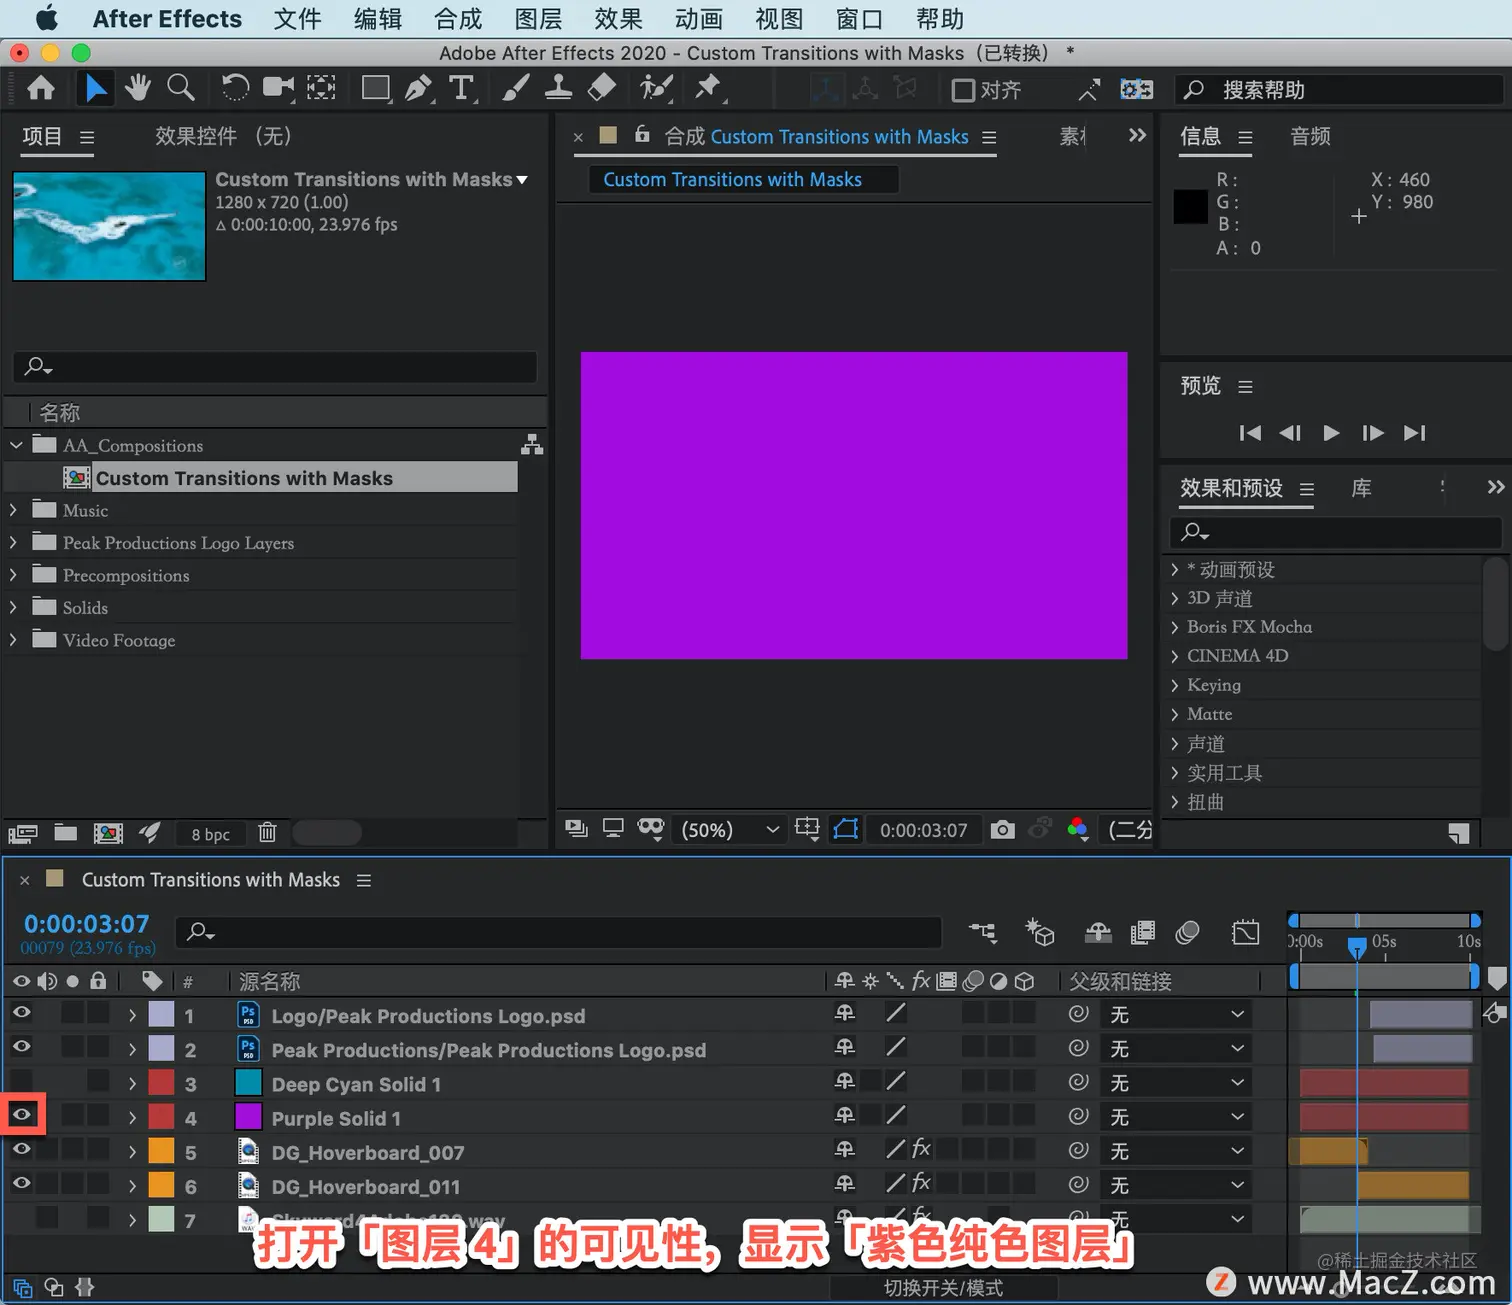
Task: Open the 效果 menu
Action: click(618, 19)
